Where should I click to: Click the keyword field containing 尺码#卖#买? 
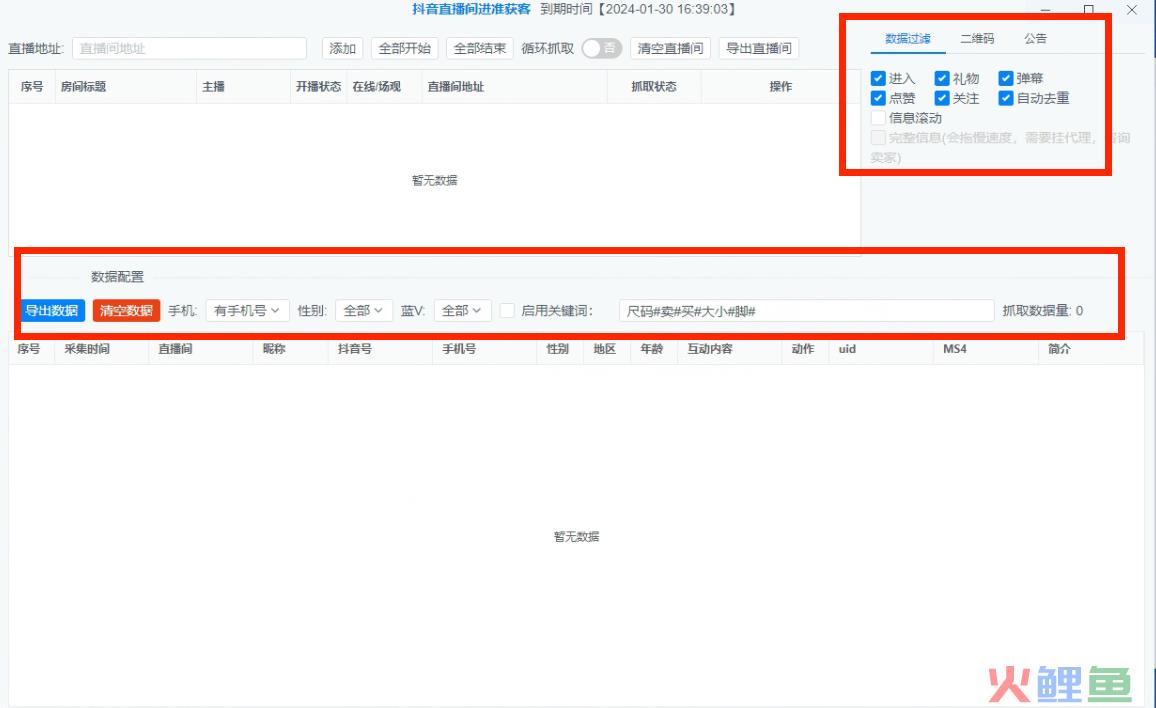[806, 310]
